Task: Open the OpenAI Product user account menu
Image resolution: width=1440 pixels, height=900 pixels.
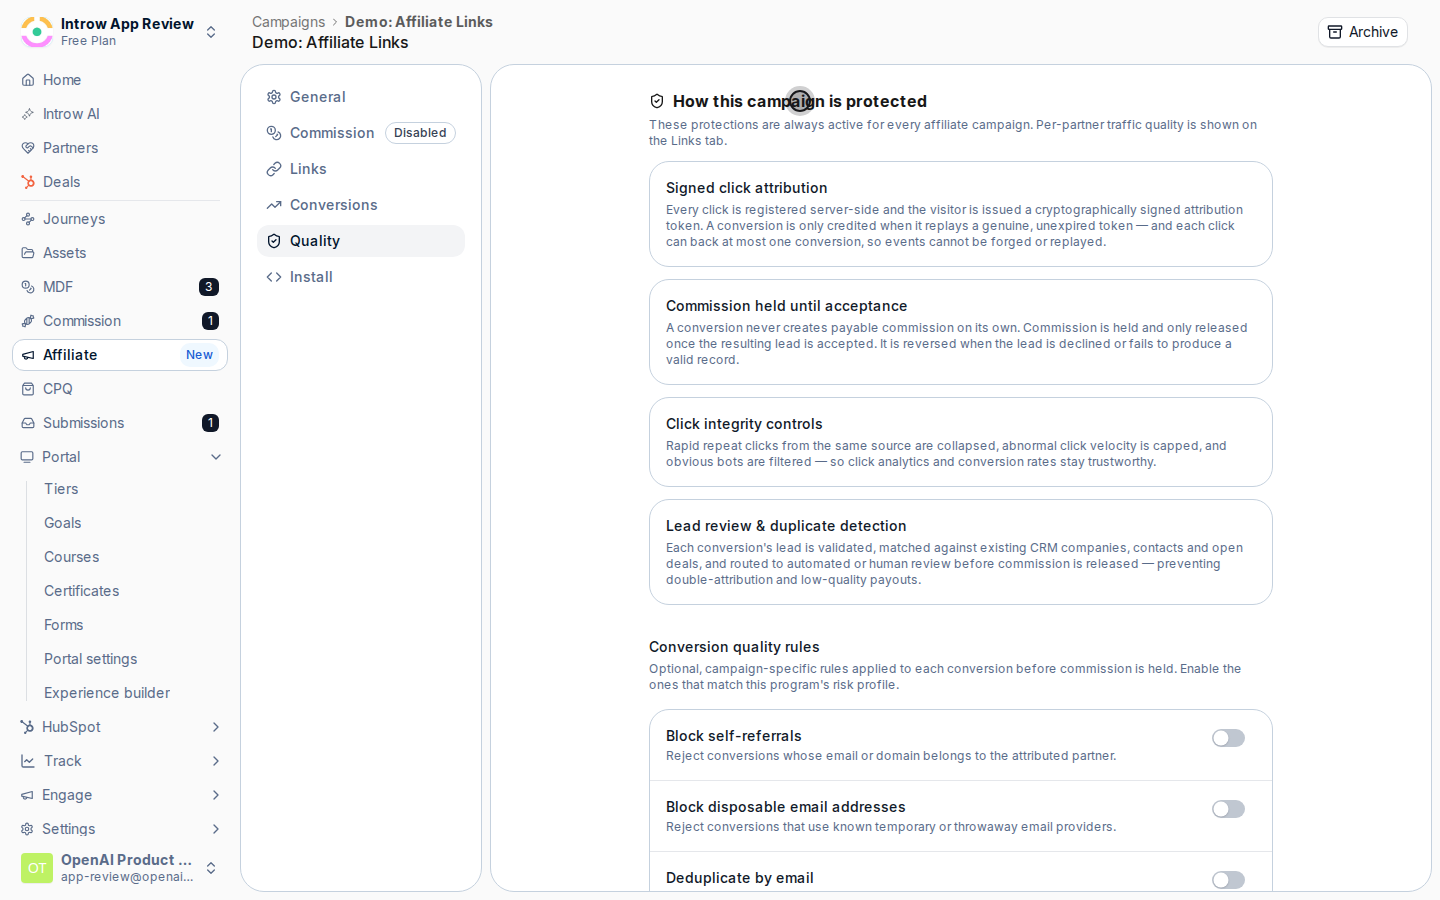Action: point(120,868)
